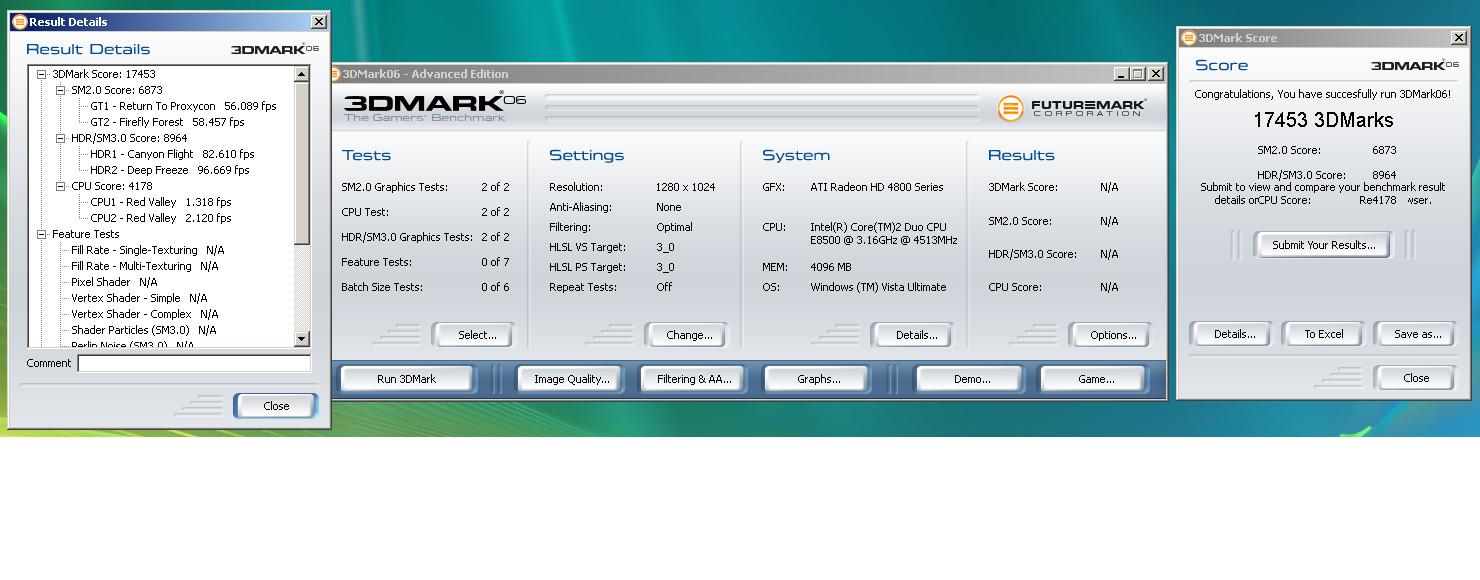Close Result Details via title X
Screen dimensions: 1480x580
[319, 22]
